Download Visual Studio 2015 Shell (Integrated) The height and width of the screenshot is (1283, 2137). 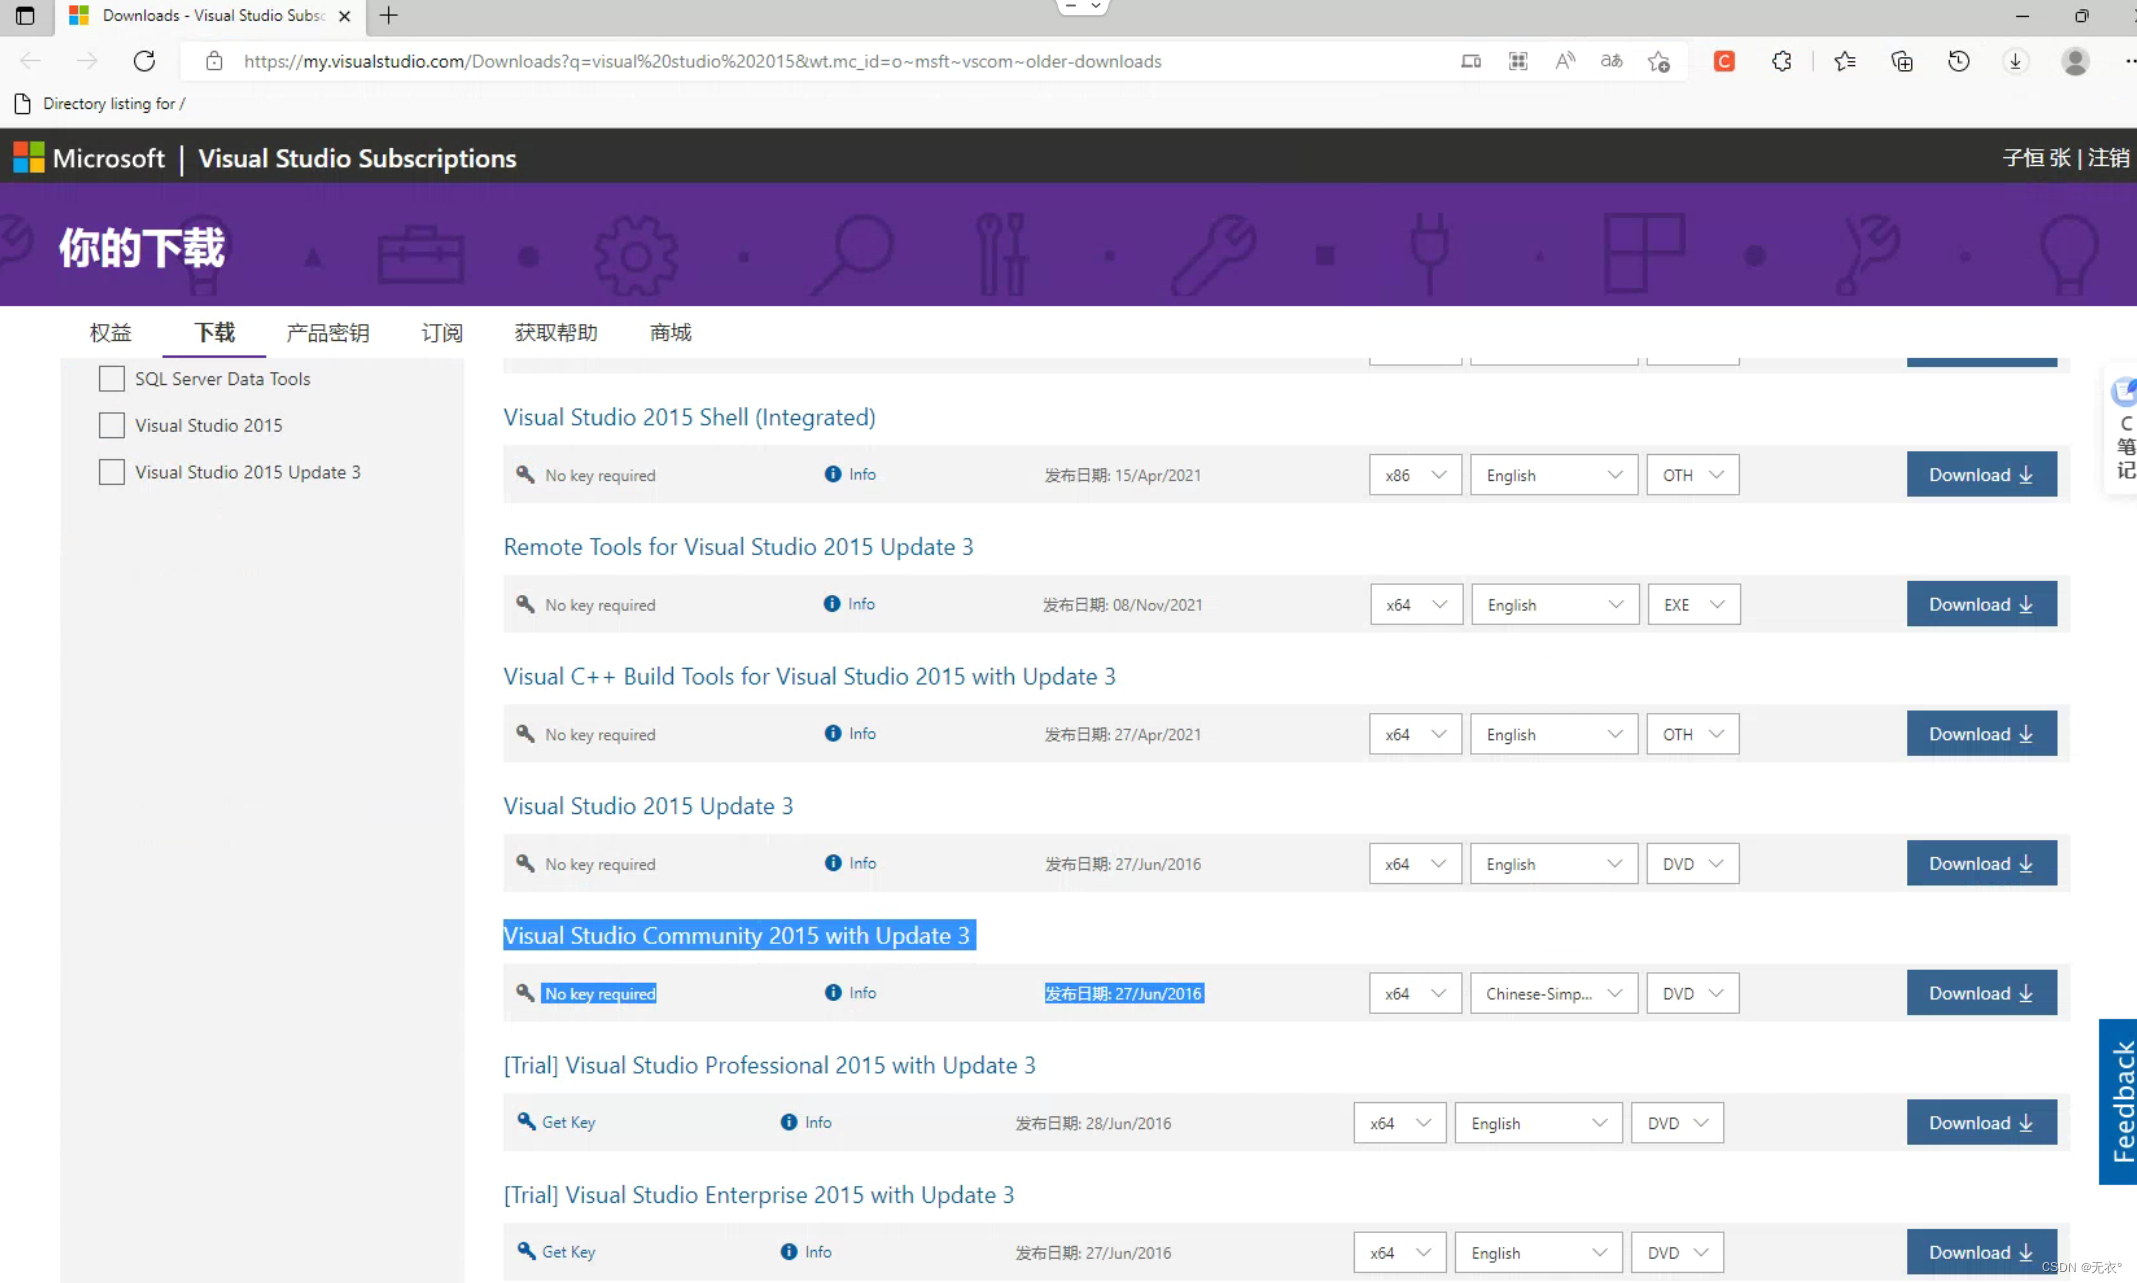click(x=1981, y=474)
